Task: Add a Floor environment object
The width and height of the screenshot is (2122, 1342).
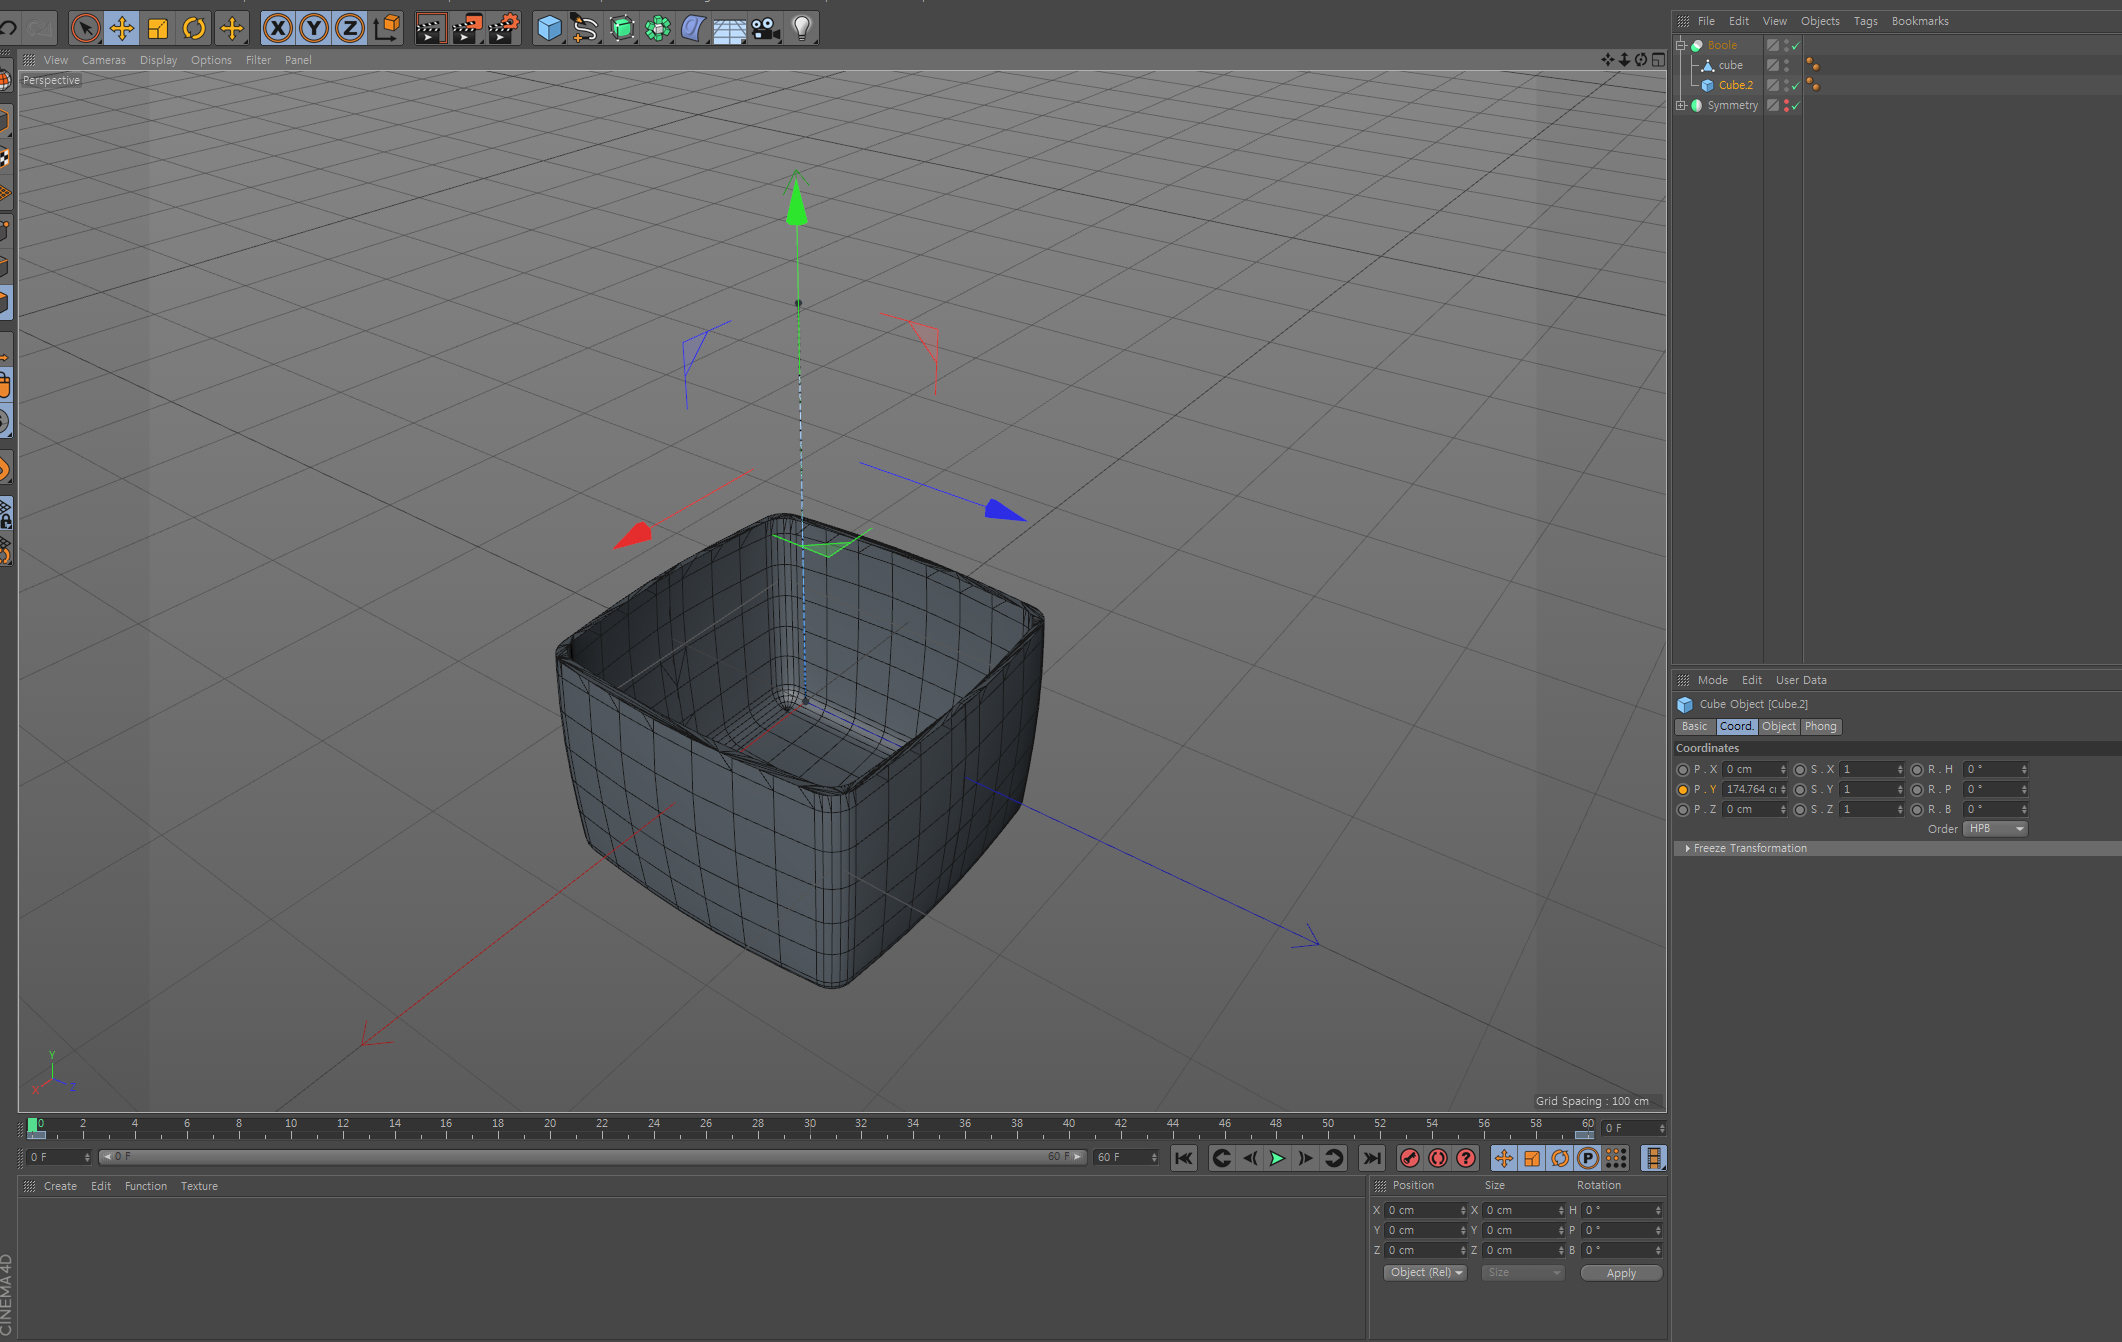Action: click(730, 29)
